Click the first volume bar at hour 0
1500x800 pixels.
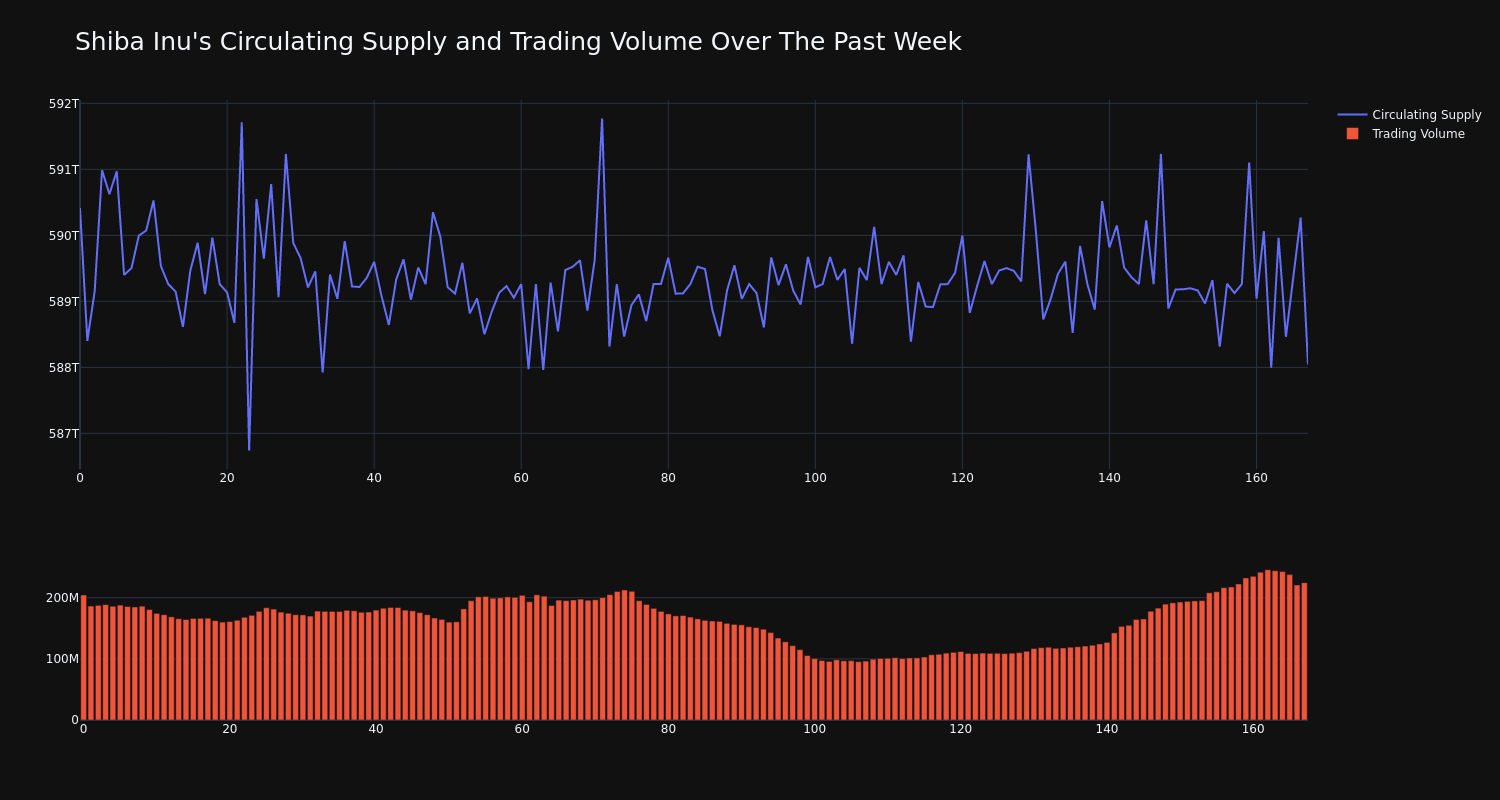click(83, 657)
